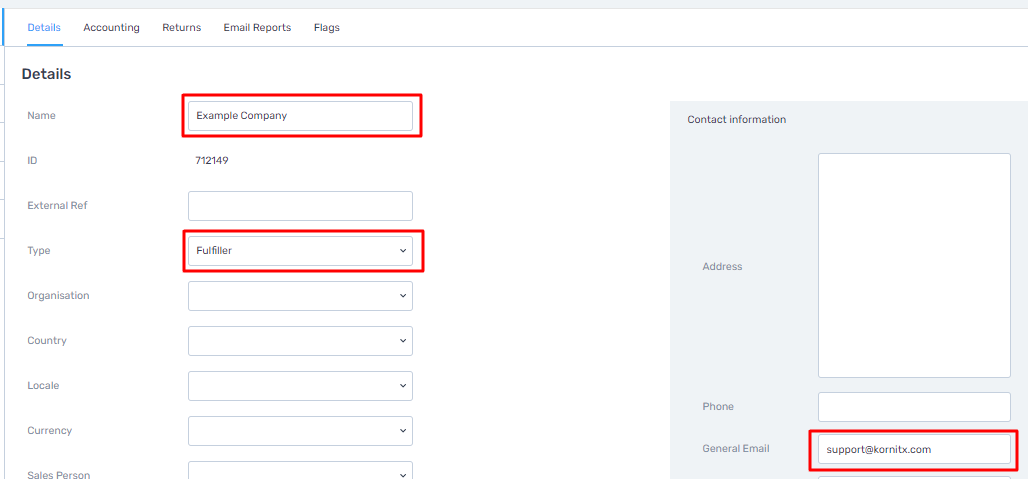The height and width of the screenshot is (479, 1028).
Task: Click the chevron arrow of Currency select
Action: tap(403, 431)
